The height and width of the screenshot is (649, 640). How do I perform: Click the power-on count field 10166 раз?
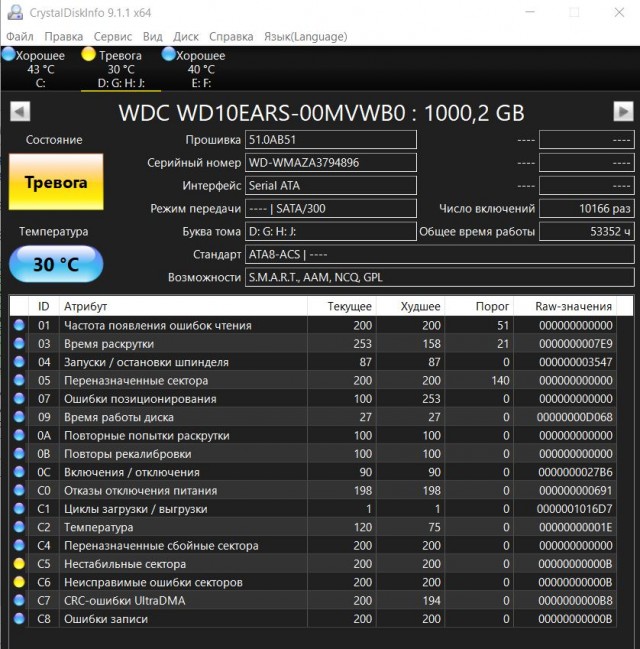pos(587,208)
